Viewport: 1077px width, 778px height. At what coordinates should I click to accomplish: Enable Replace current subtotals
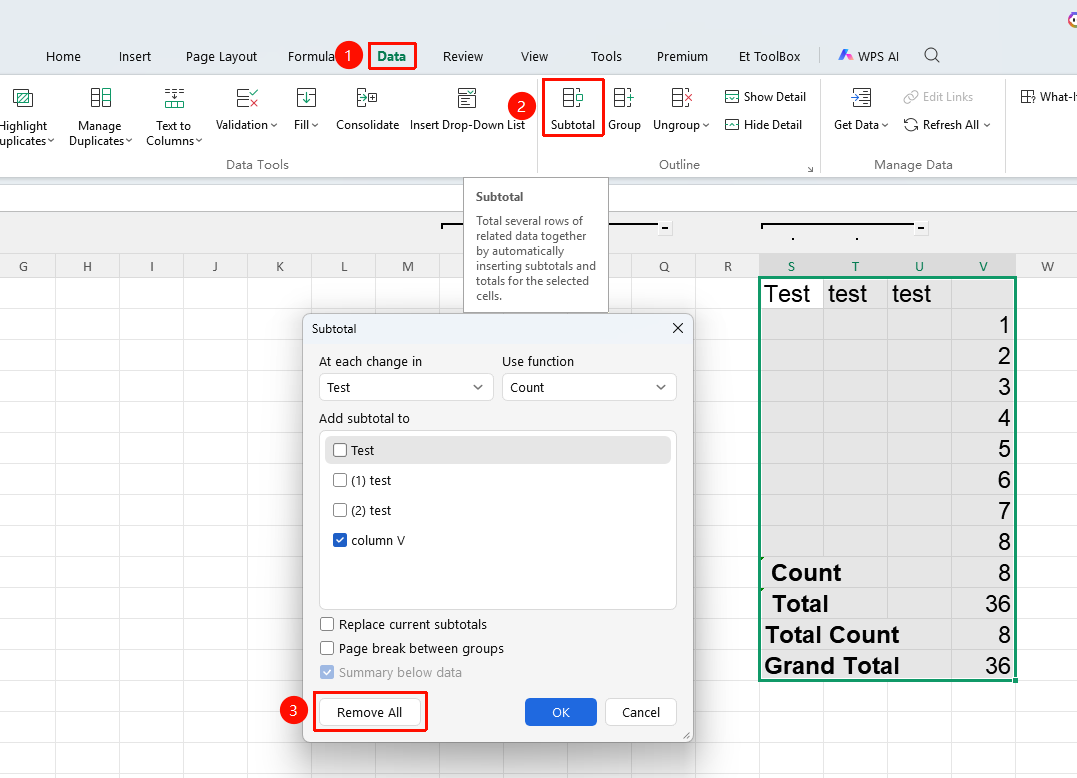[327, 624]
